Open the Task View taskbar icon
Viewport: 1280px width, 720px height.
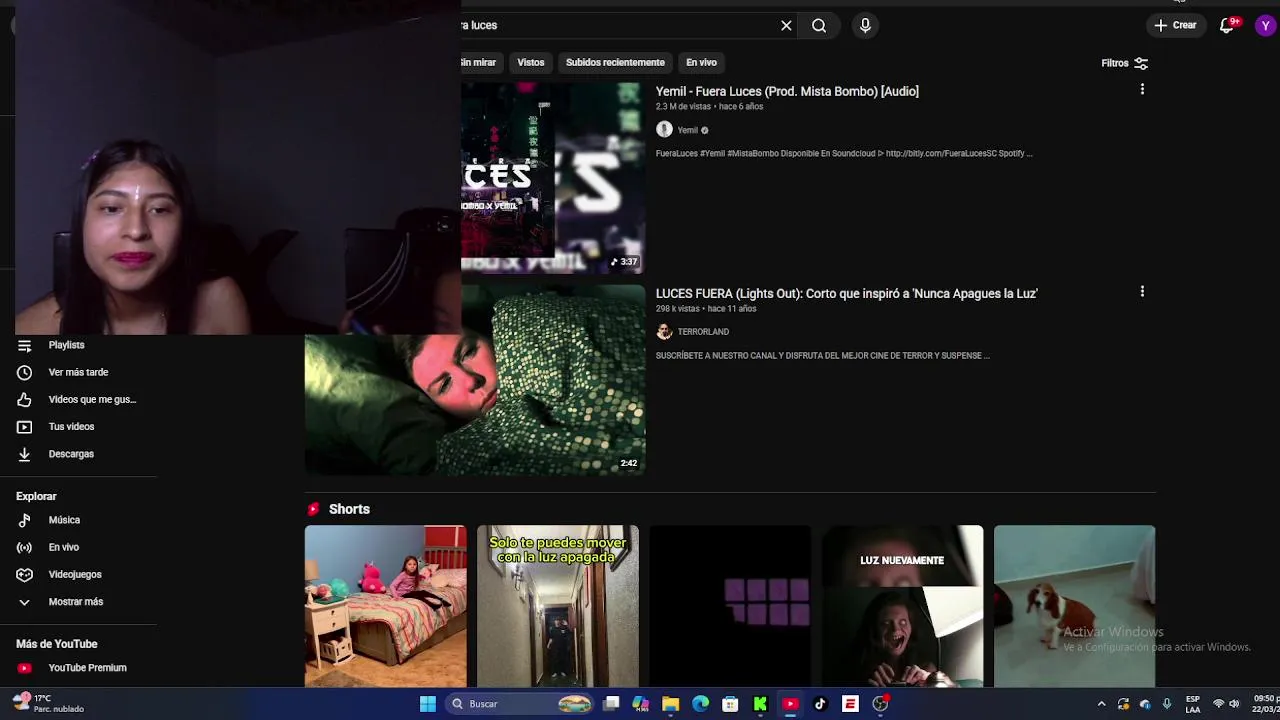(611, 704)
